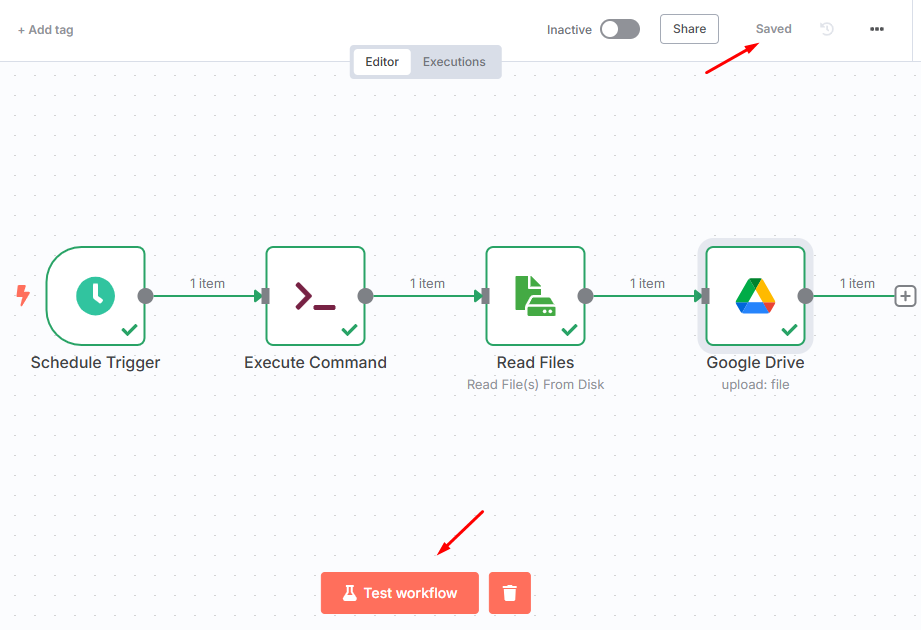Screen dimensions: 921x630
Task: Click the Execute Command green success checkmark
Action: pos(349,330)
